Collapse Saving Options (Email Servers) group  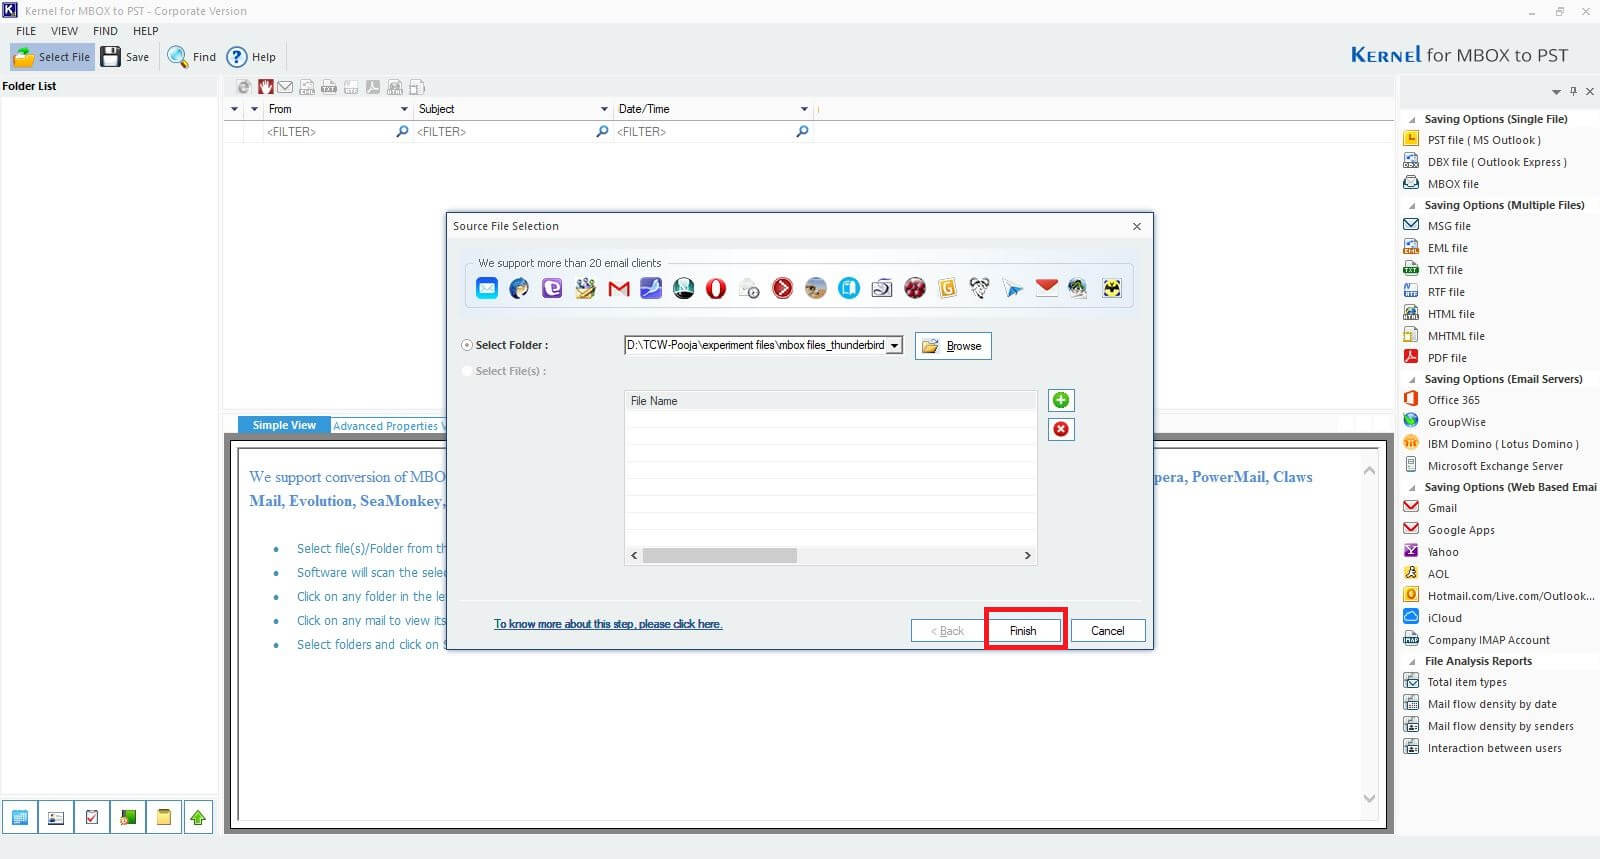coord(1412,379)
